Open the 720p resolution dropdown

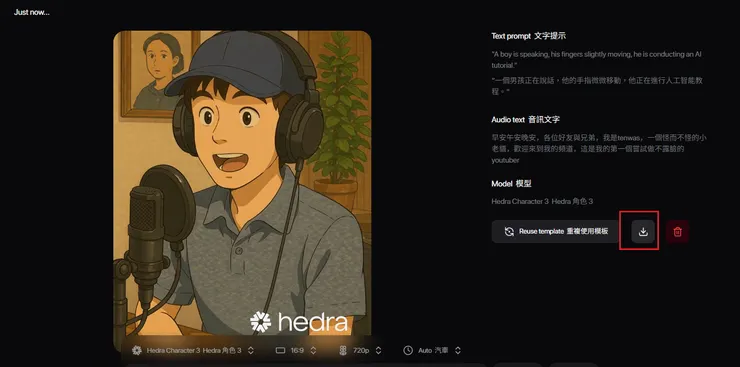click(360, 350)
